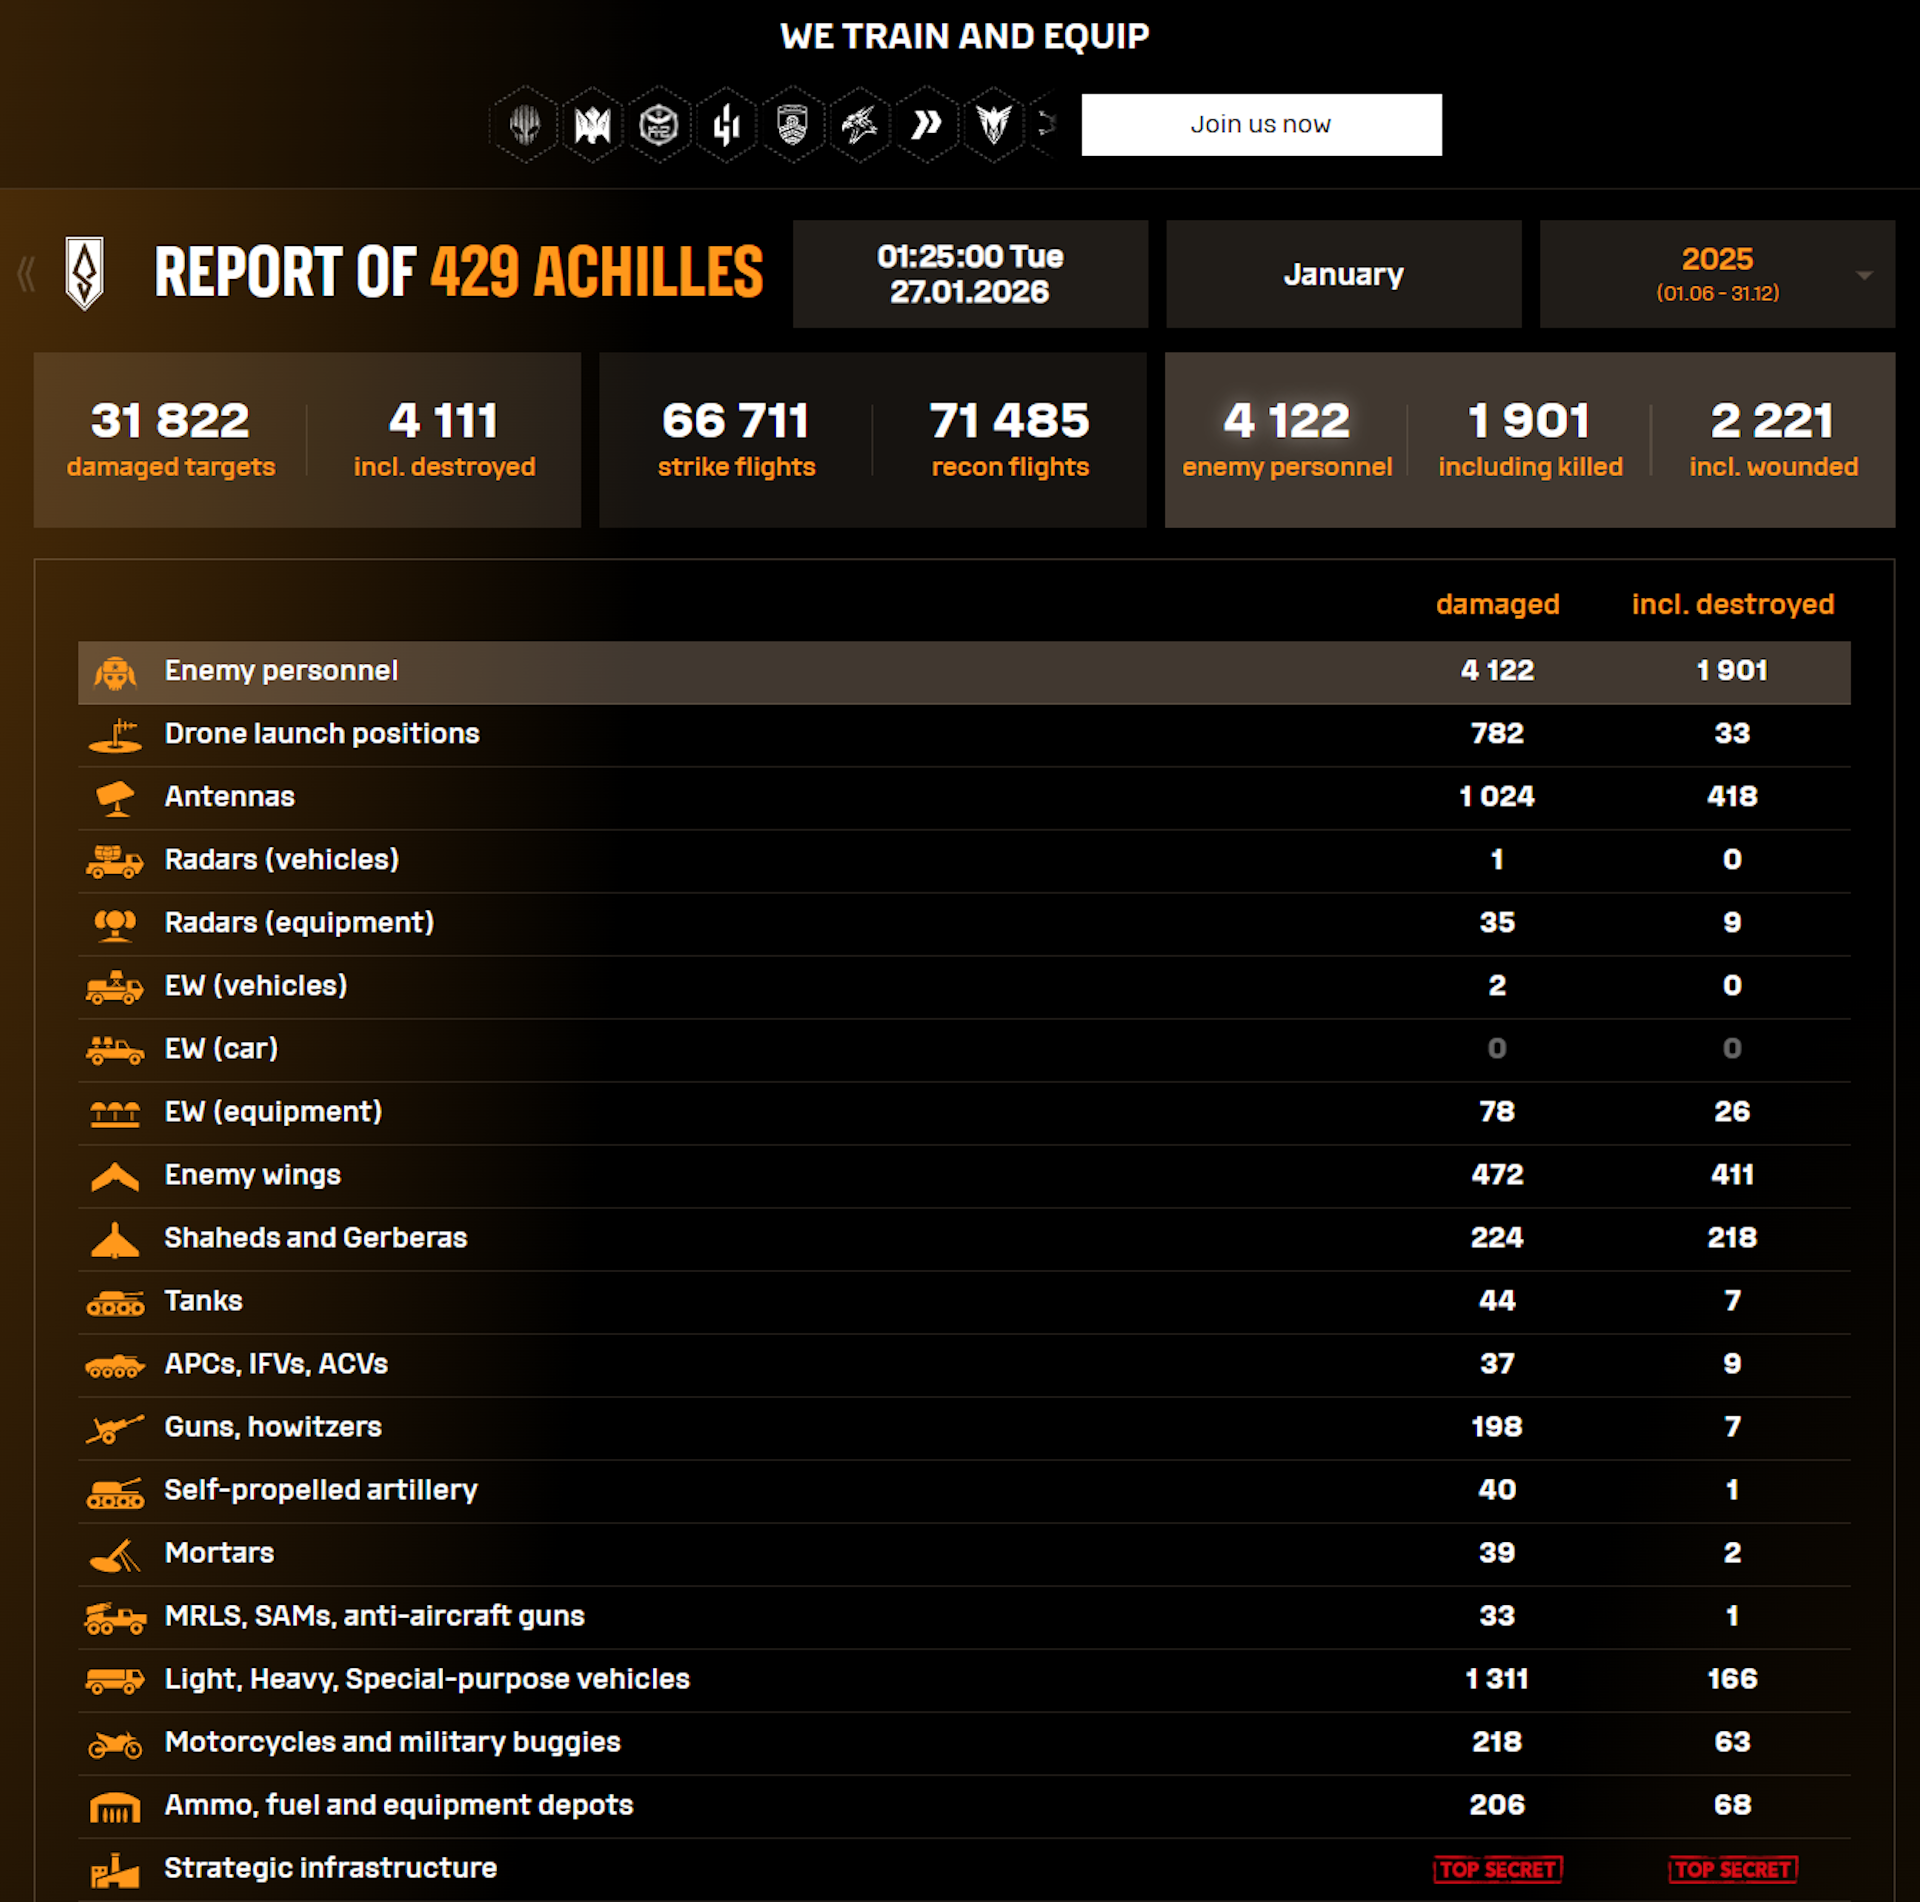Click the date and time display box
This screenshot has height=1902, width=1920.
[x=969, y=274]
